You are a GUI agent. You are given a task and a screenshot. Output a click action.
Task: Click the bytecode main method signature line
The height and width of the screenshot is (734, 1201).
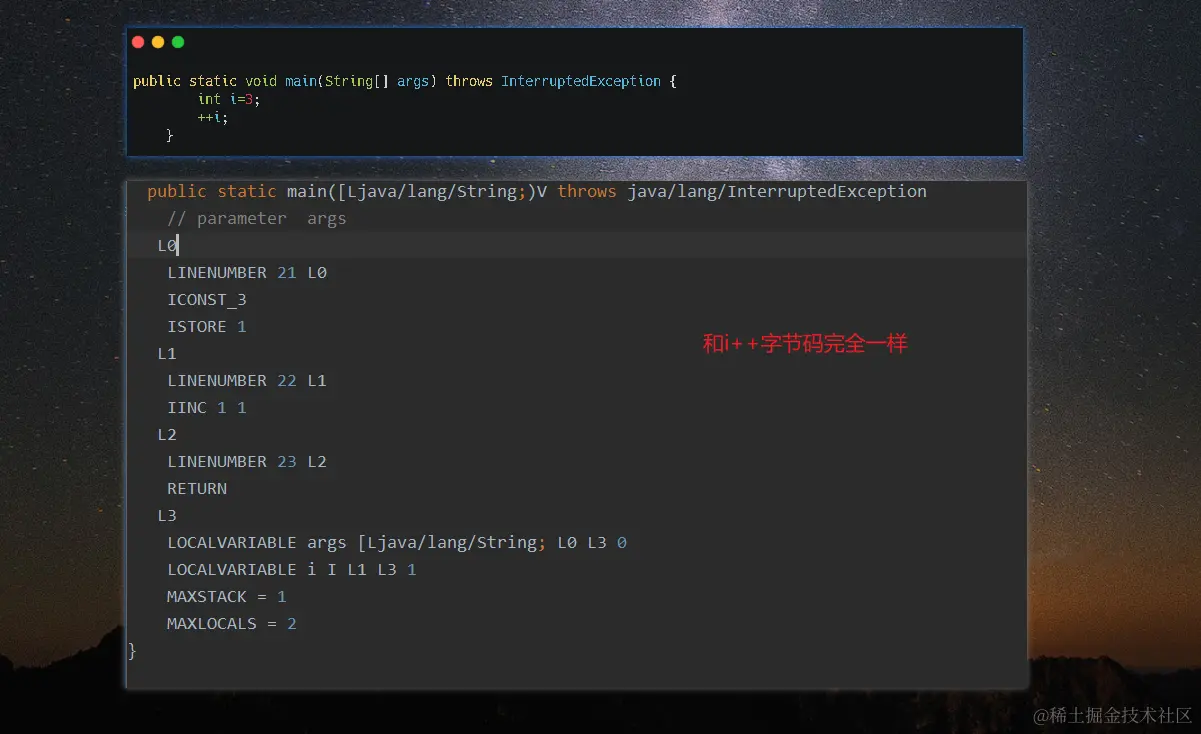[537, 191]
